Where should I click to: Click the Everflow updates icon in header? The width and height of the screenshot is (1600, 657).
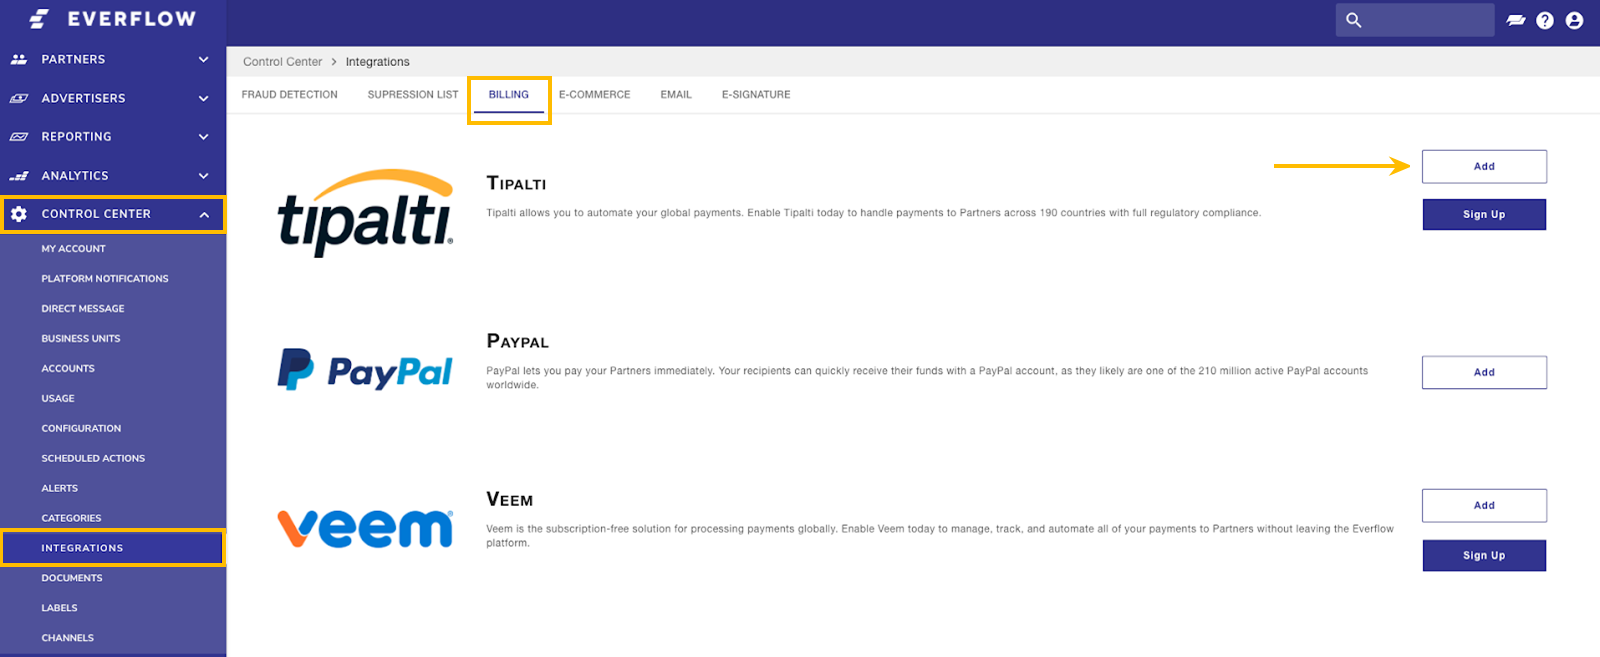click(1516, 20)
